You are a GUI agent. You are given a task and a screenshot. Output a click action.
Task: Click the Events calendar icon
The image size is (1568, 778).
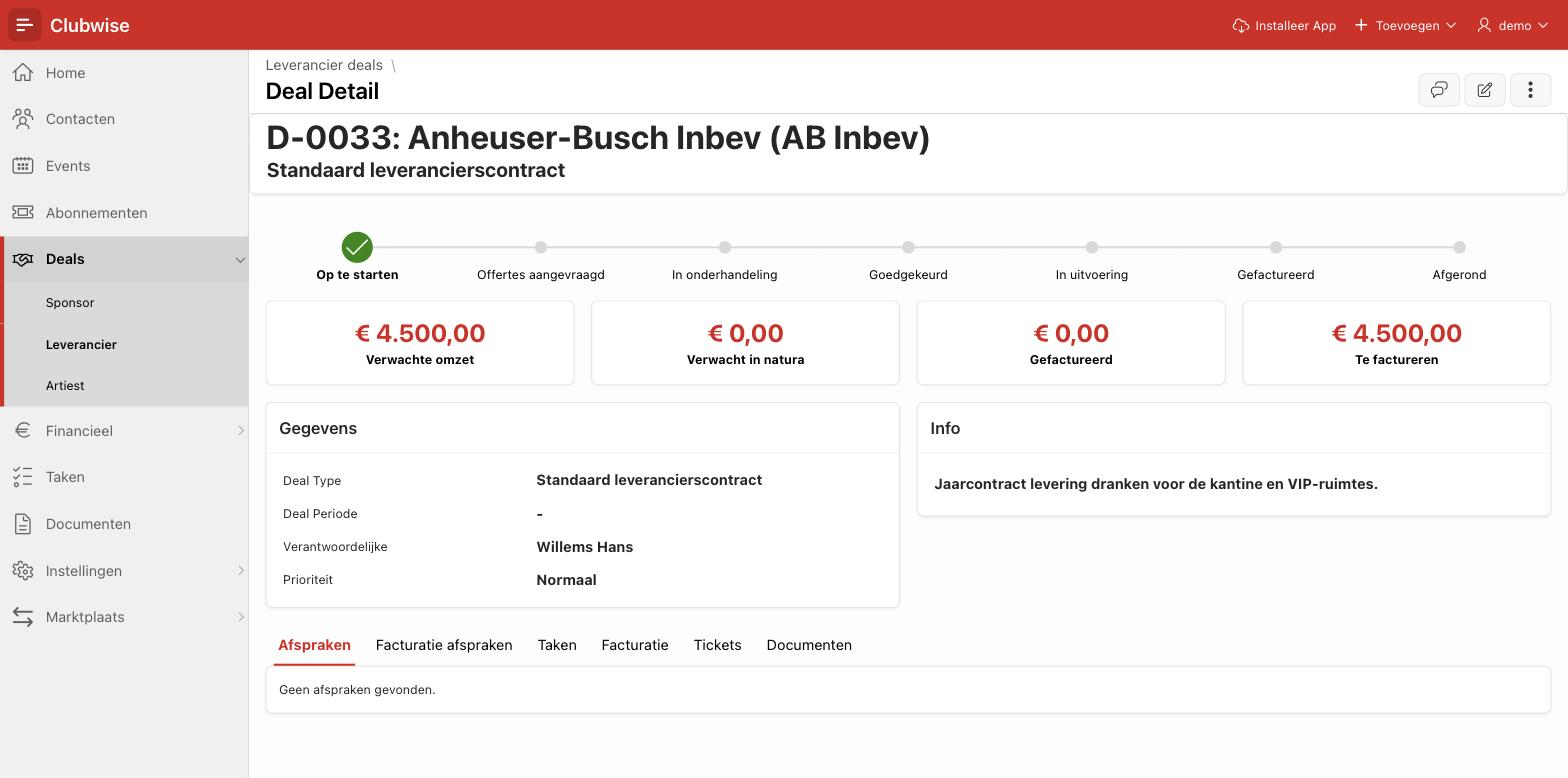click(23, 166)
